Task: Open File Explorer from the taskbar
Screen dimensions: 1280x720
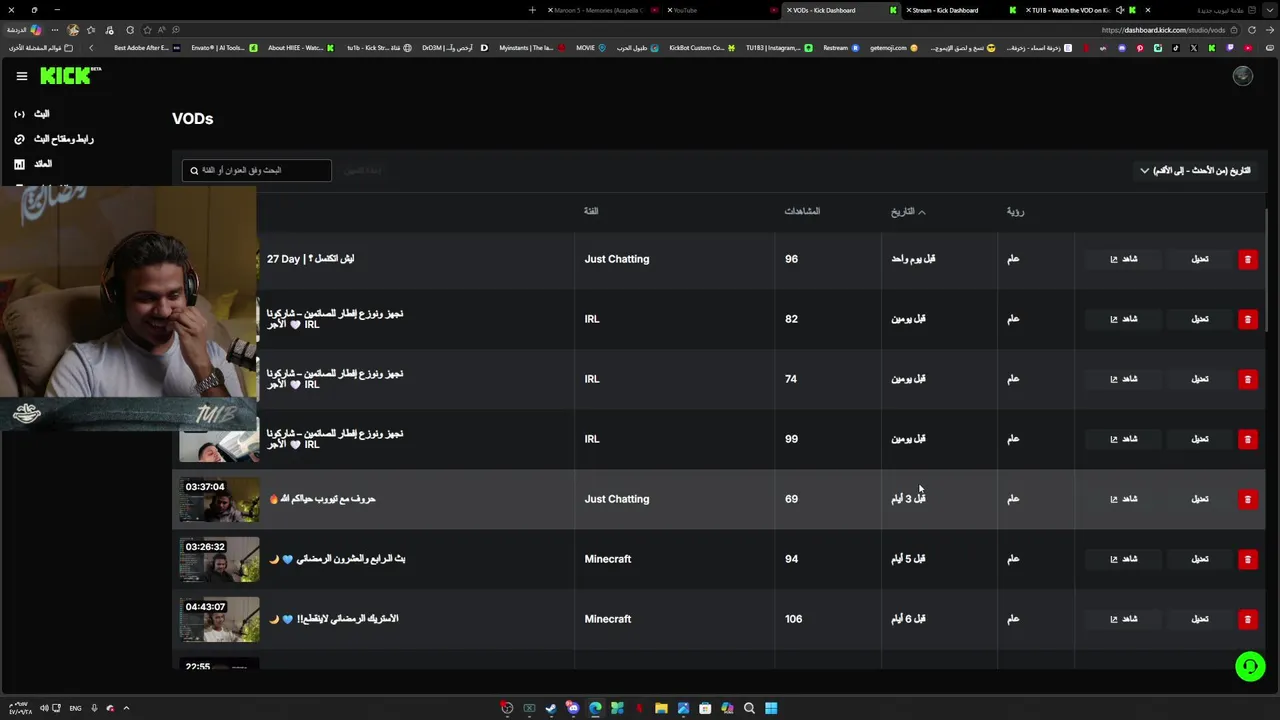Action: click(661, 708)
